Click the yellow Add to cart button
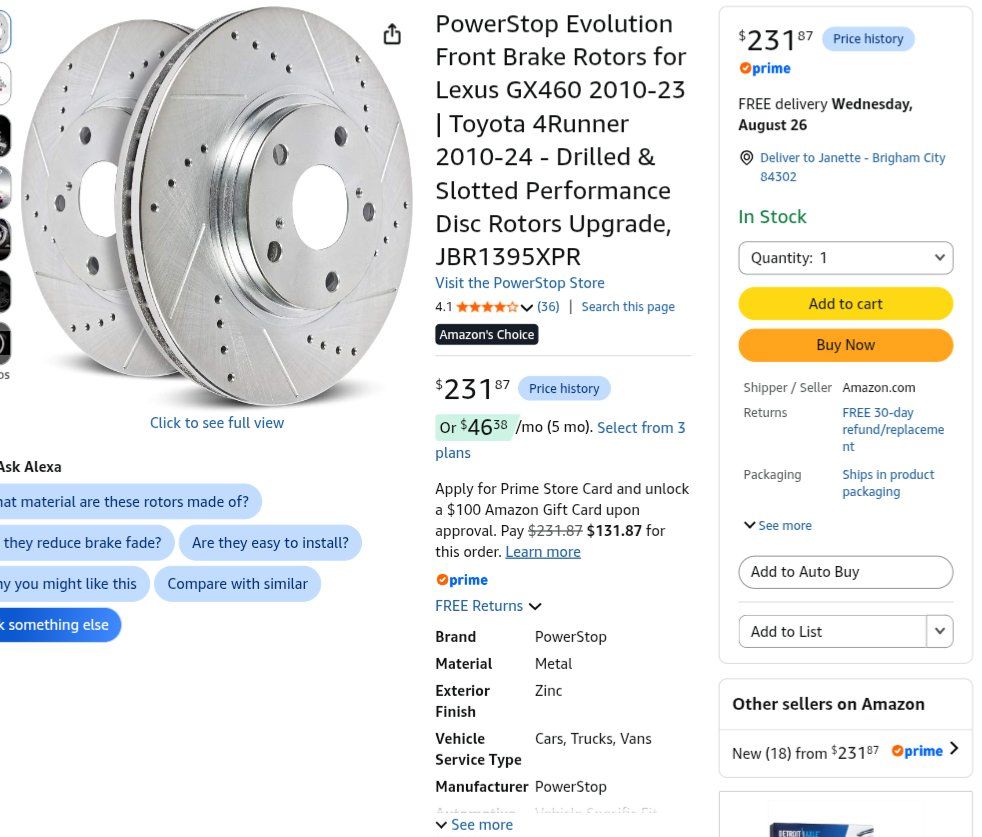Screen dimensions: 982x837 point(845,304)
